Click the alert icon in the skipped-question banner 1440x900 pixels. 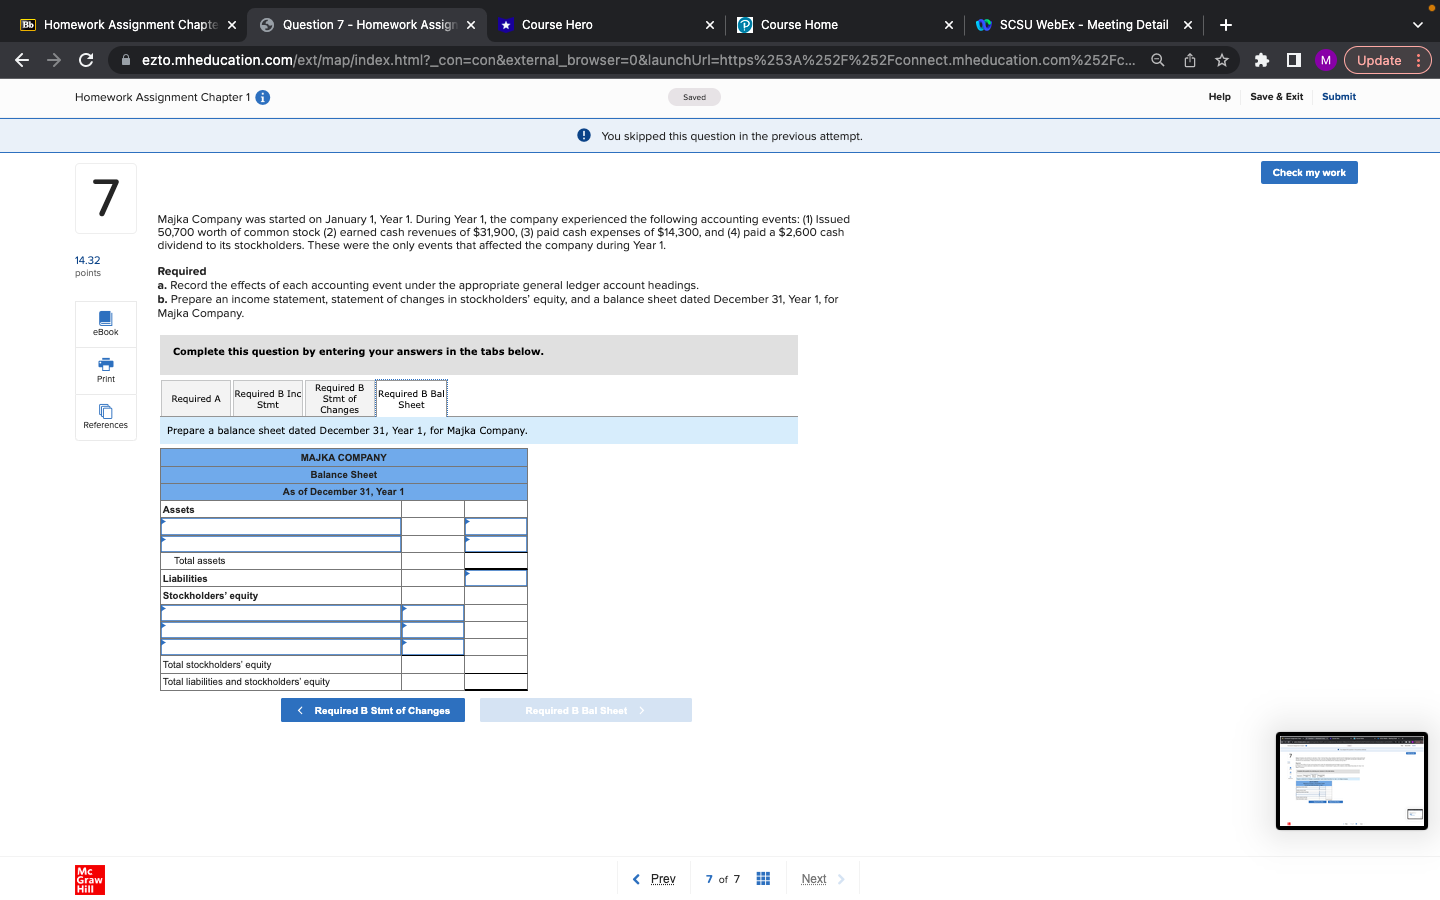coord(583,136)
